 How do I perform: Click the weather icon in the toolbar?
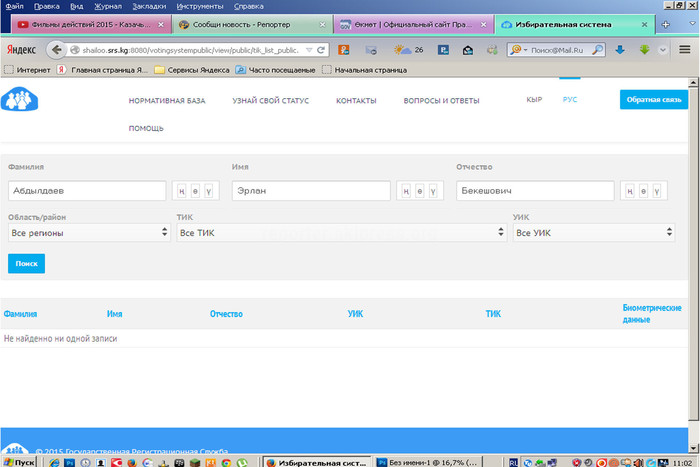pyautogui.click(x=402, y=49)
